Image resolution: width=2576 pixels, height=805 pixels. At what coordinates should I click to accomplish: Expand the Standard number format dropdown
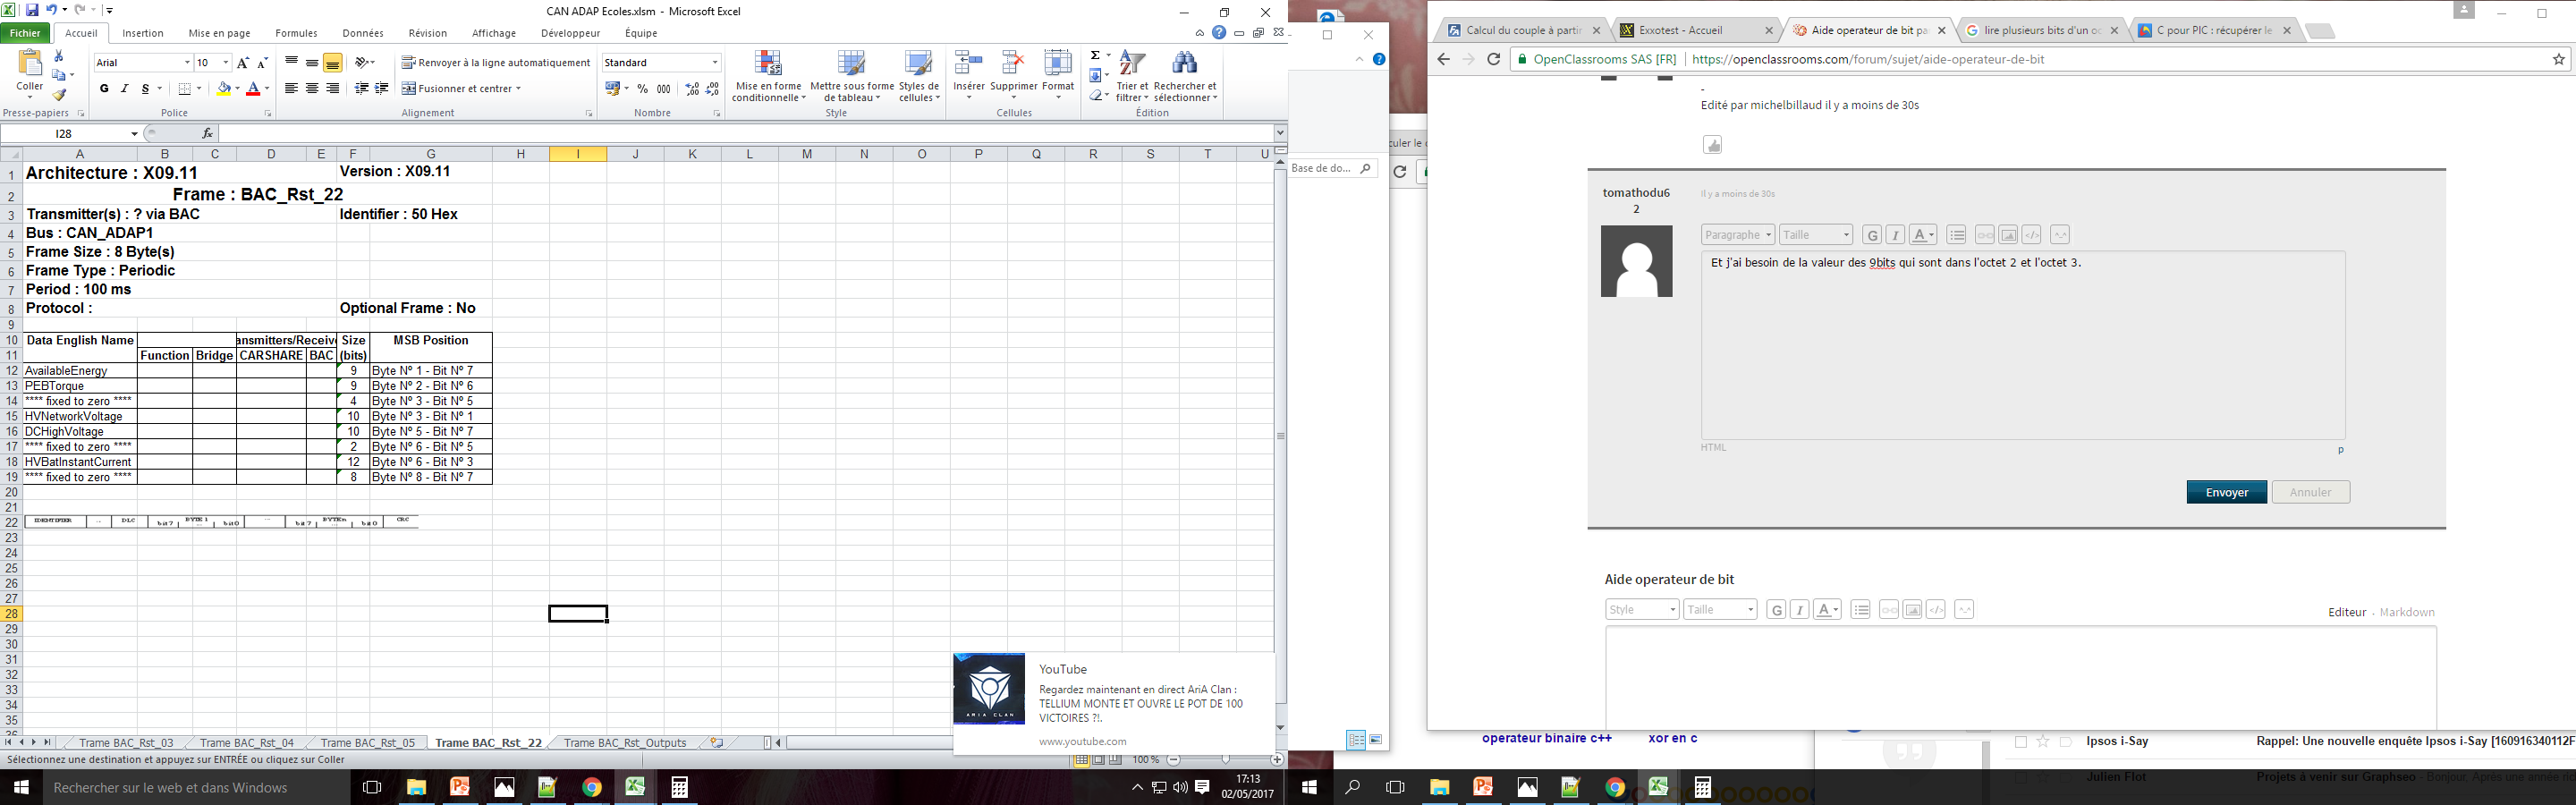click(714, 63)
